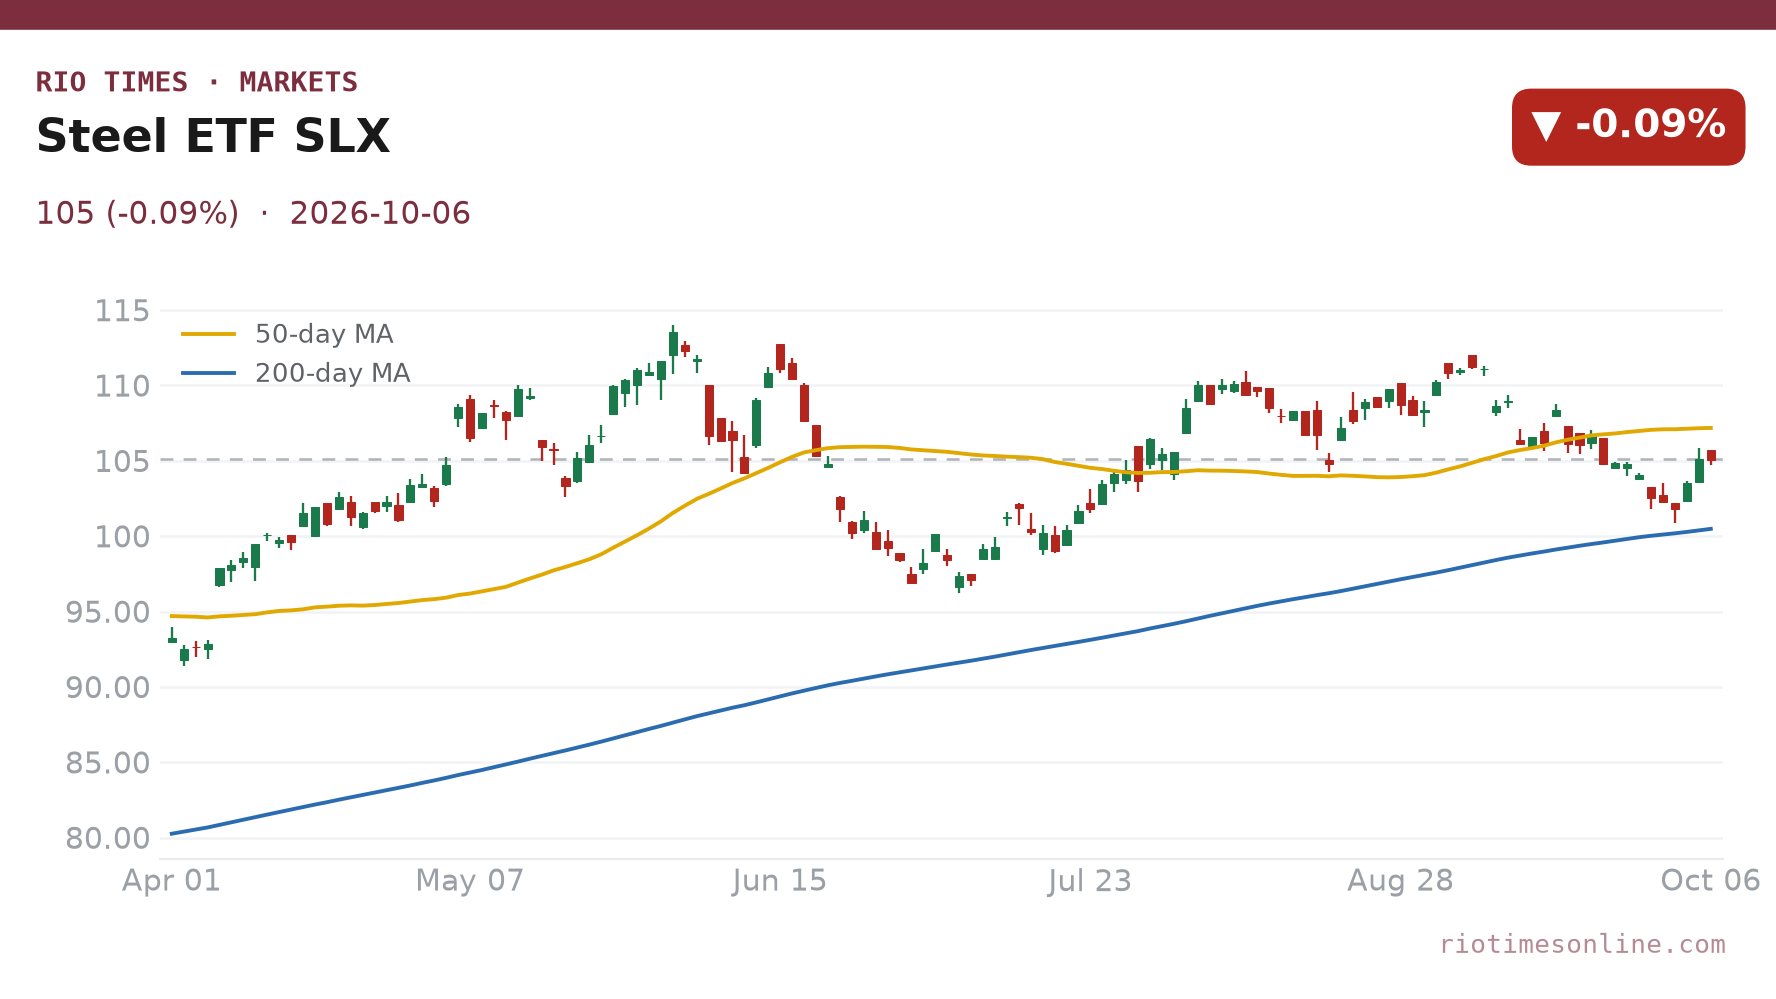
Task: Click the y-axis label "90.00"
Action: click(x=108, y=687)
